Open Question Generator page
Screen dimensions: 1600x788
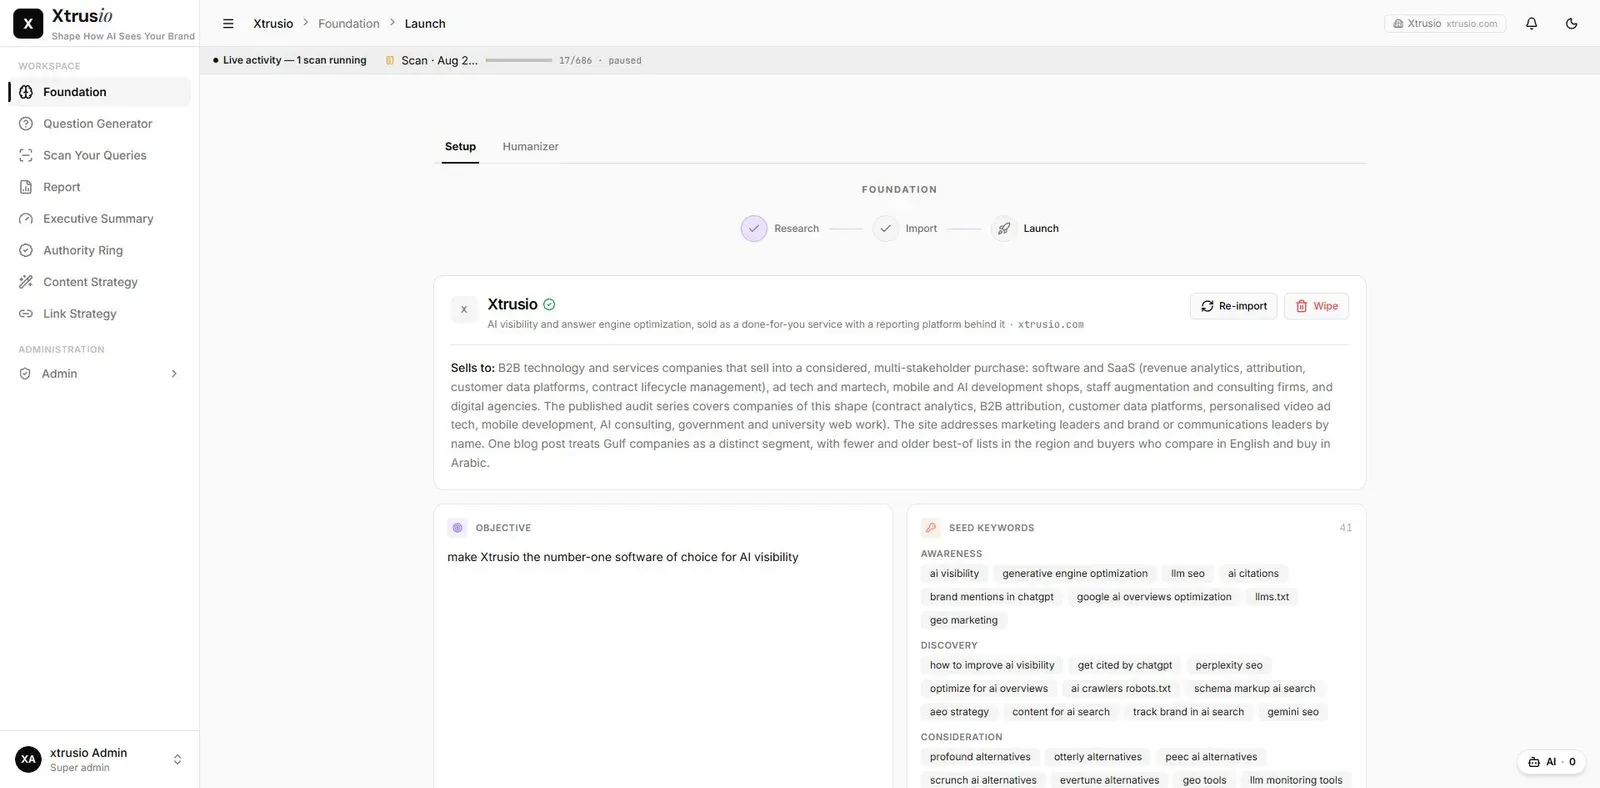point(99,124)
